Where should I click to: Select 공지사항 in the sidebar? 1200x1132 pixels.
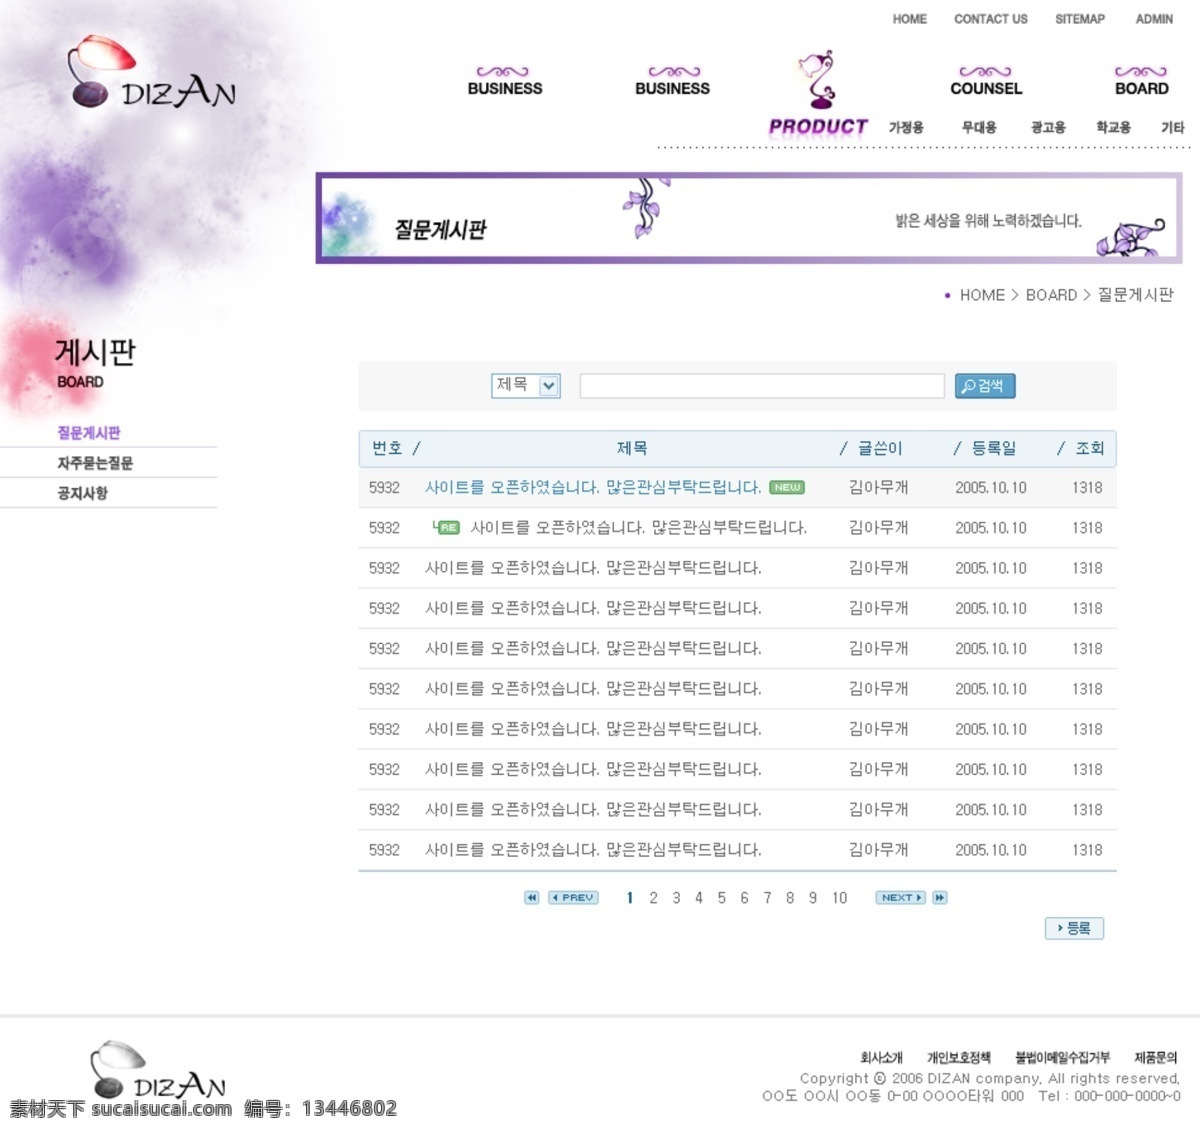click(x=82, y=493)
